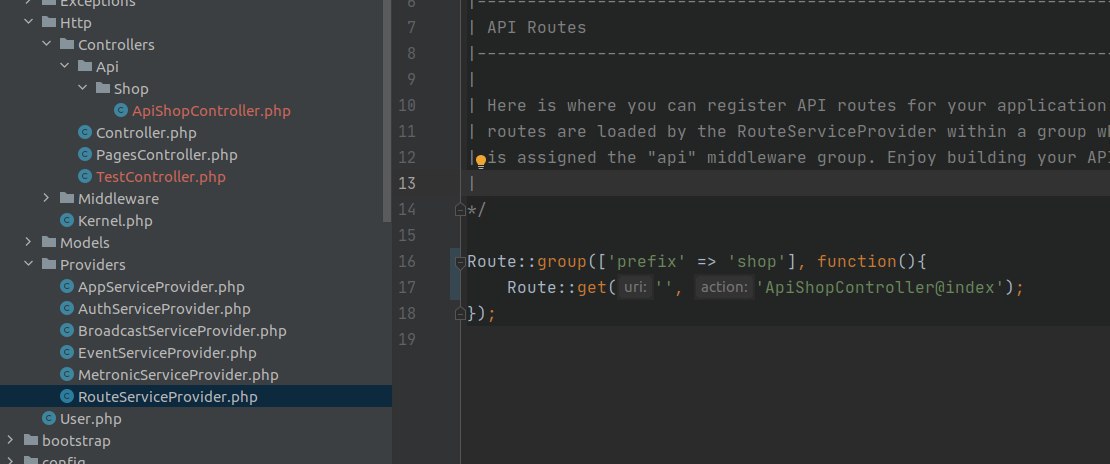
Task: Click PHP class icon of BroadcastServiceProvider.php
Action: [x=67, y=330]
